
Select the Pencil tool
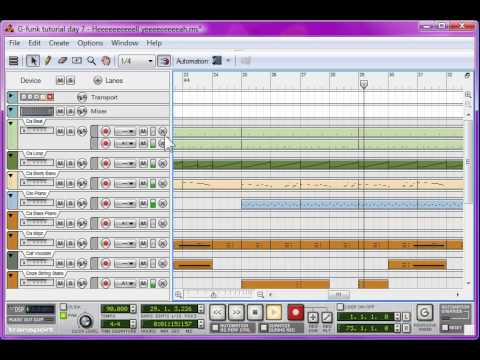click(48, 61)
